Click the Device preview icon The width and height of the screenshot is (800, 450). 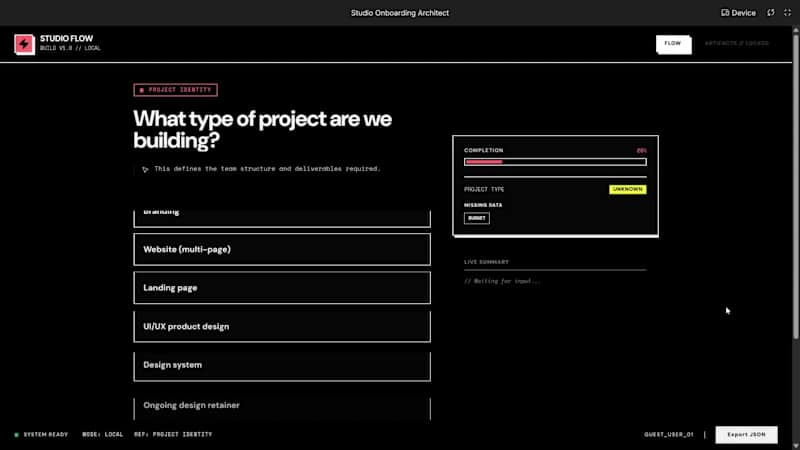point(726,13)
